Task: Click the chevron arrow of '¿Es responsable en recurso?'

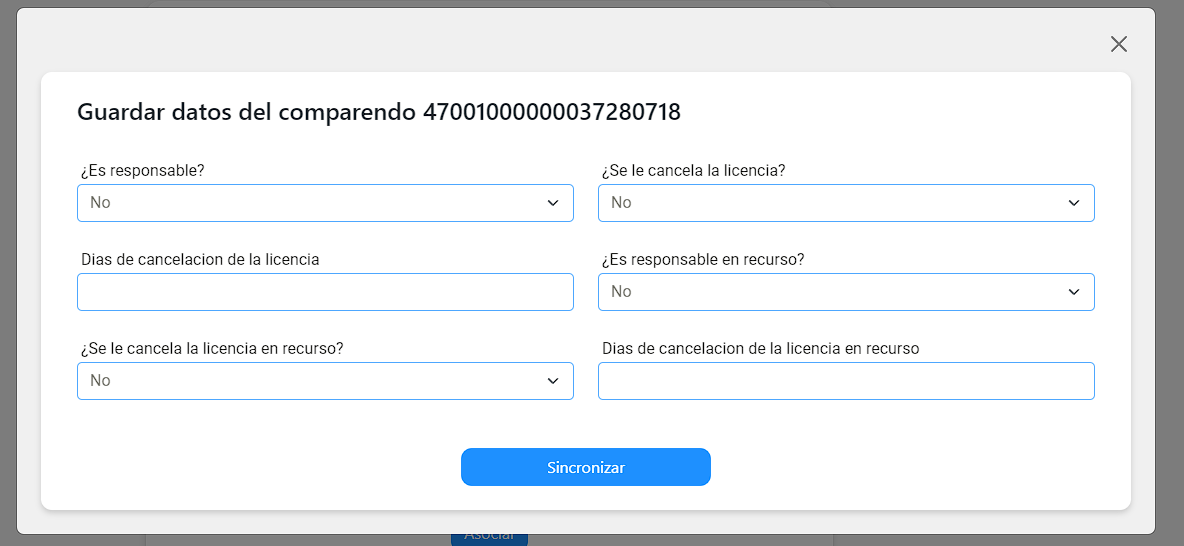Action: [x=1074, y=292]
